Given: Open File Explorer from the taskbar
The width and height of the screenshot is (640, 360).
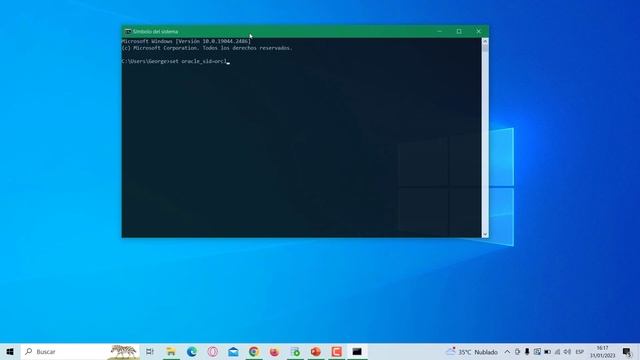Looking at the screenshot, I should tap(171, 351).
